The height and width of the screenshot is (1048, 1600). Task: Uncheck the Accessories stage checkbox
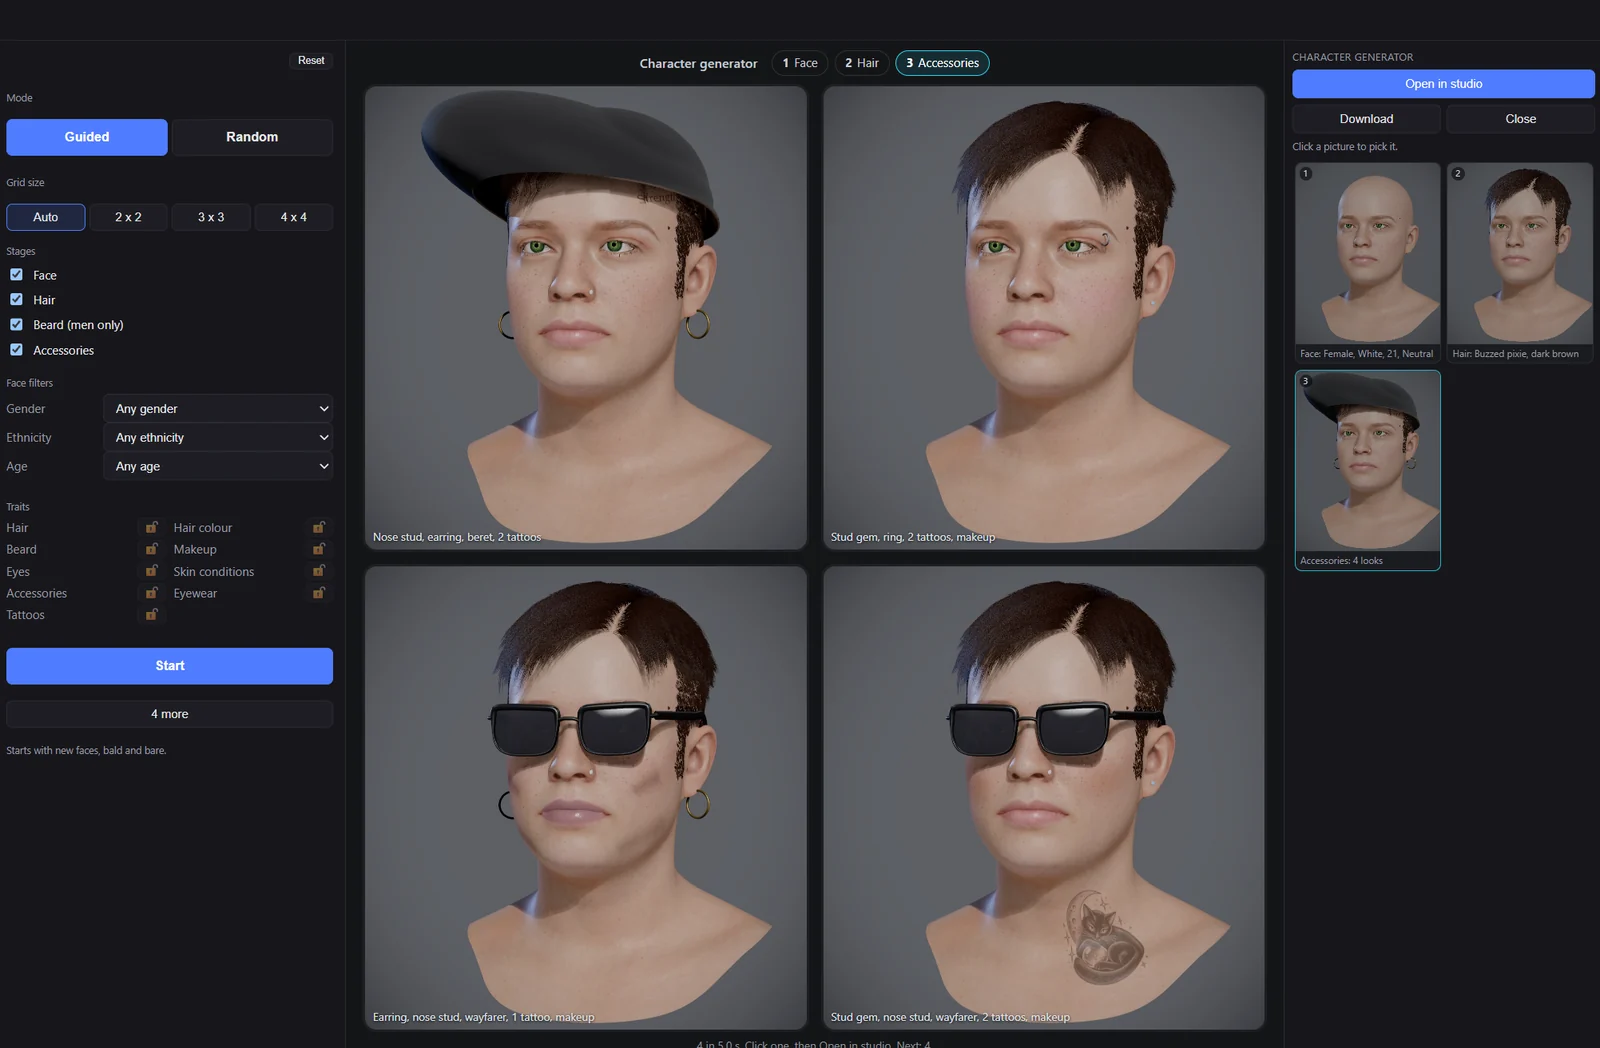coord(16,349)
